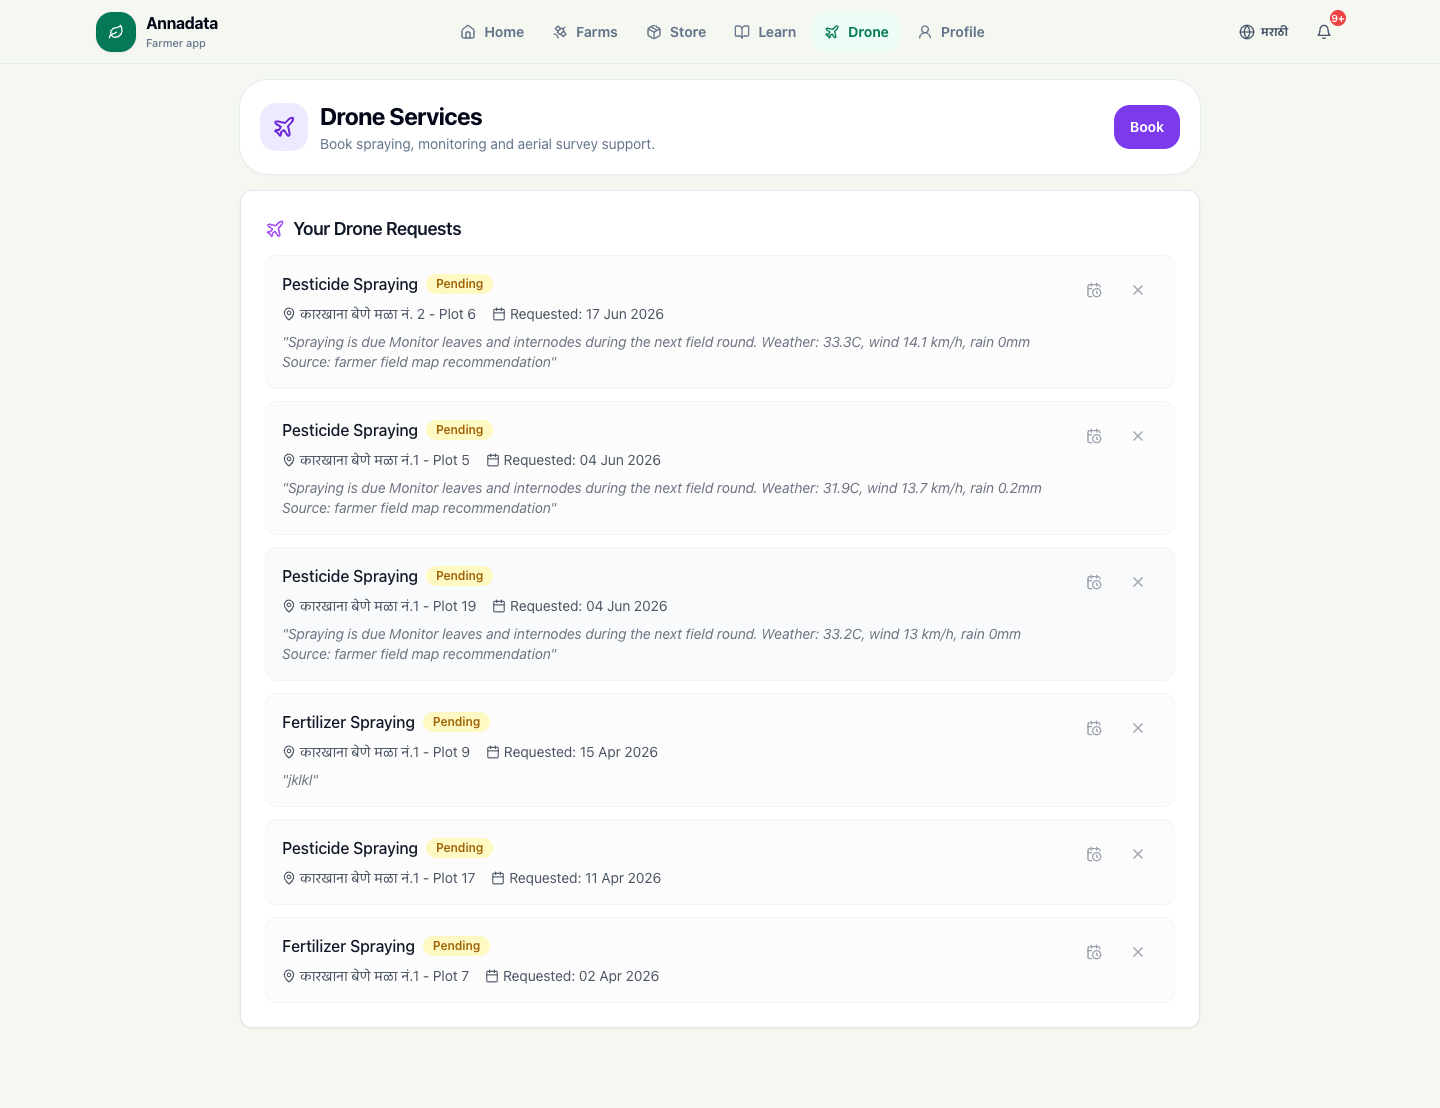This screenshot has height=1108, width=1440.
Task: Reschedule the Plot 19 pesticide request
Action: pos(1094,582)
